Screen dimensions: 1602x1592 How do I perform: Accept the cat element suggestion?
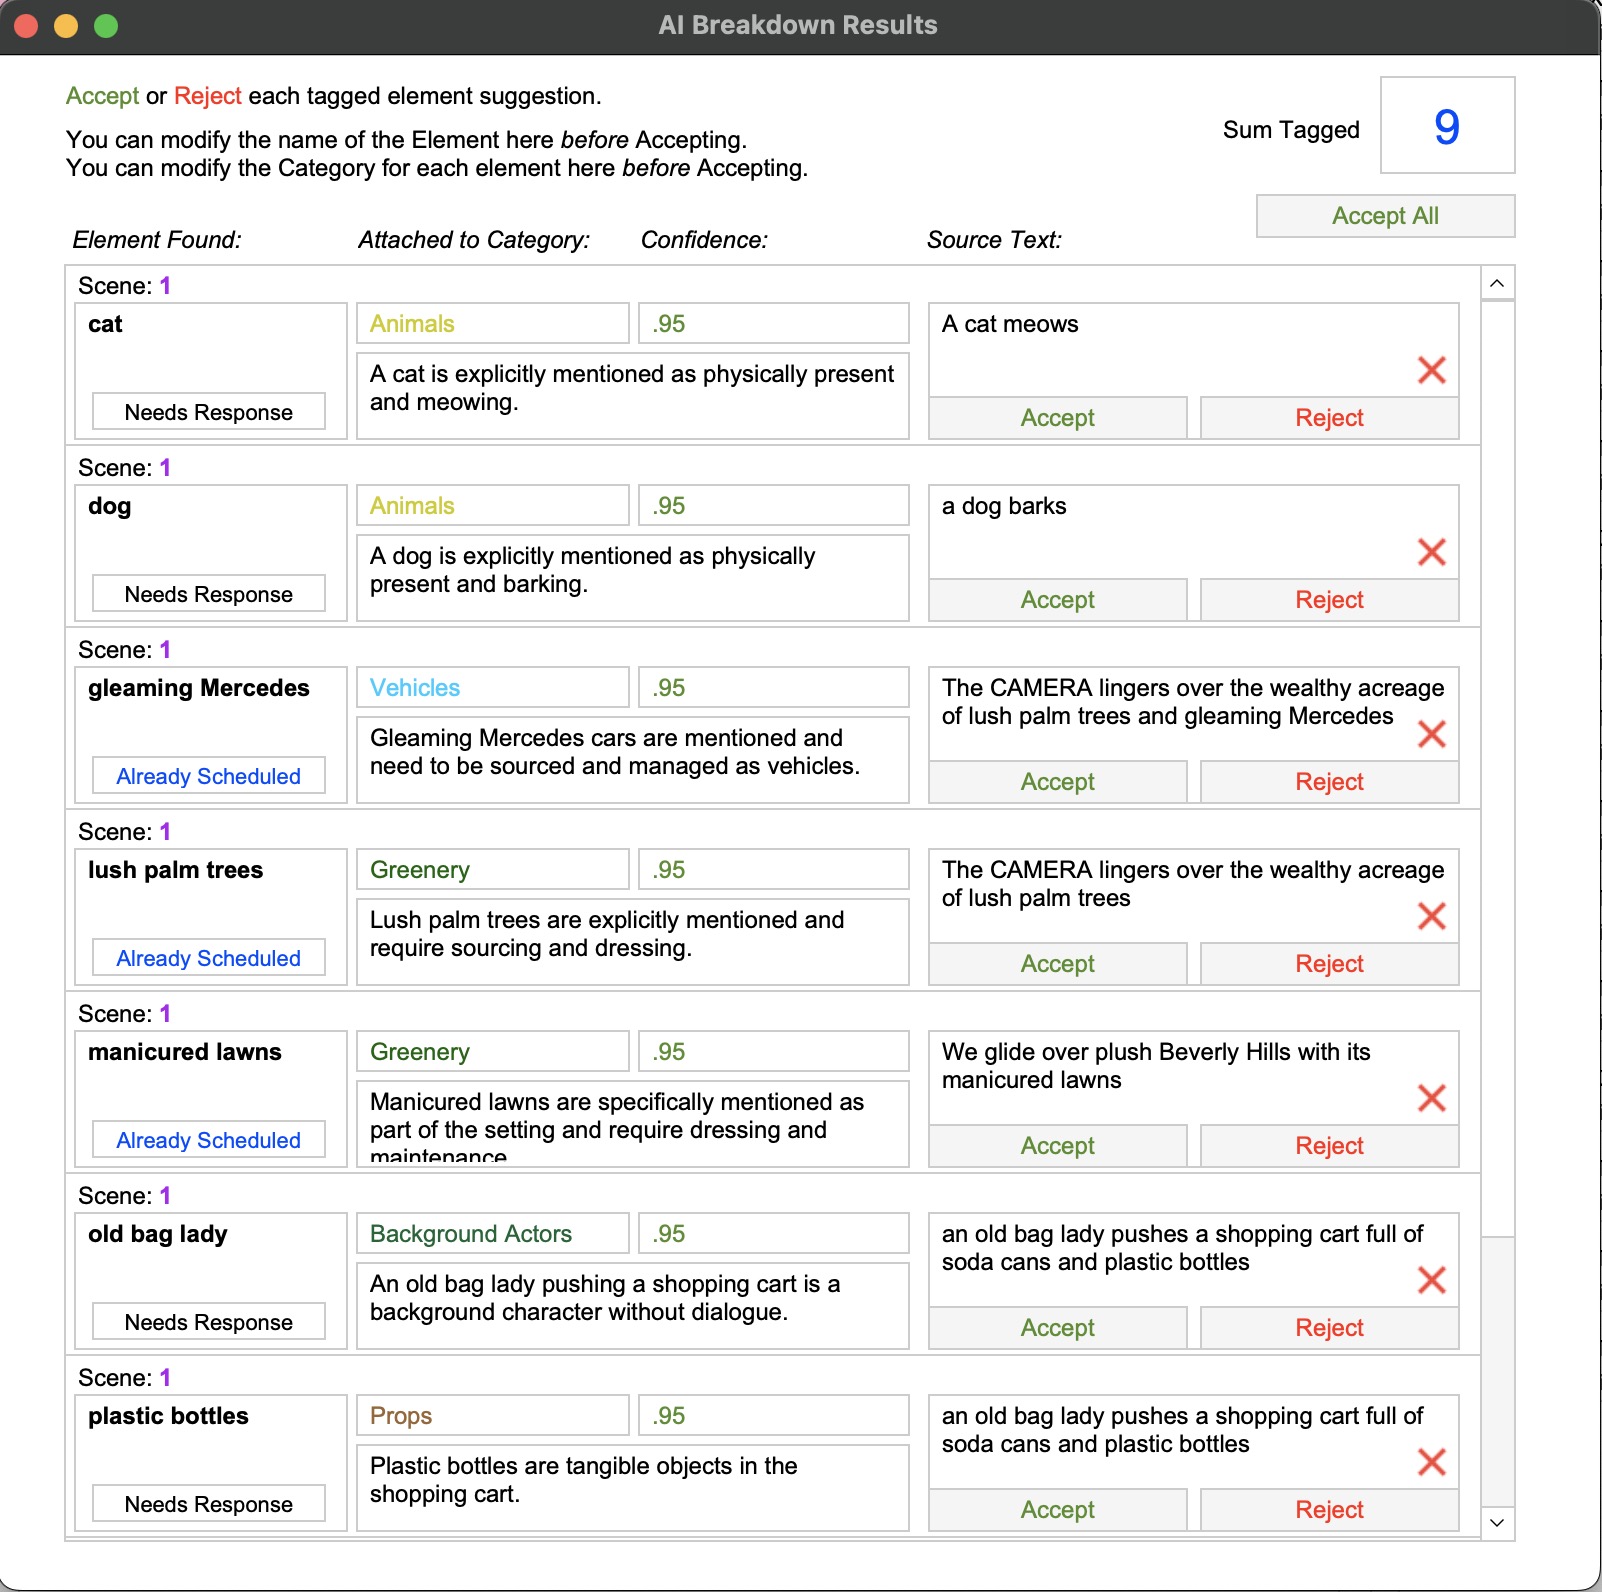[x=1058, y=418]
